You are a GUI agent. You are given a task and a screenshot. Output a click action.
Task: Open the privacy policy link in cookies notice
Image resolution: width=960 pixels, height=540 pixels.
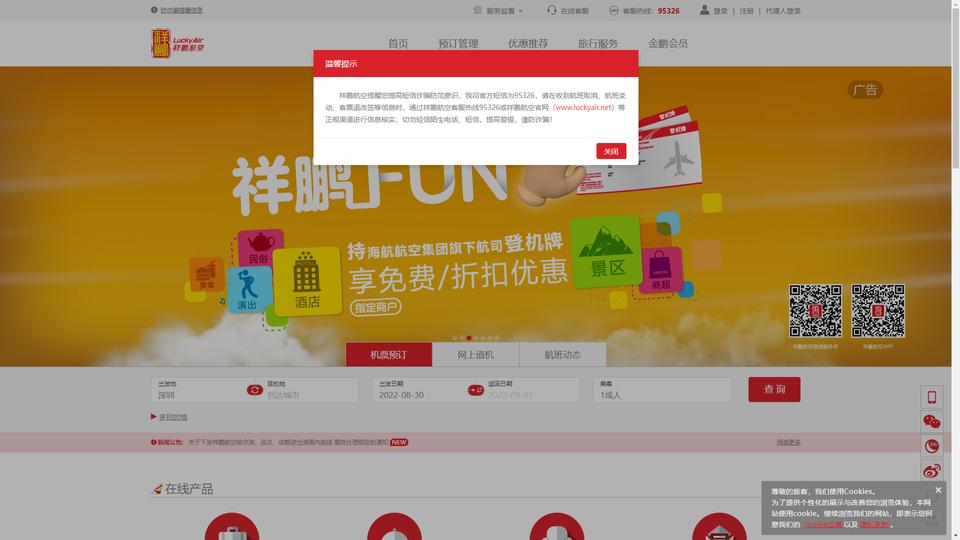pyautogui.click(x=874, y=525)
